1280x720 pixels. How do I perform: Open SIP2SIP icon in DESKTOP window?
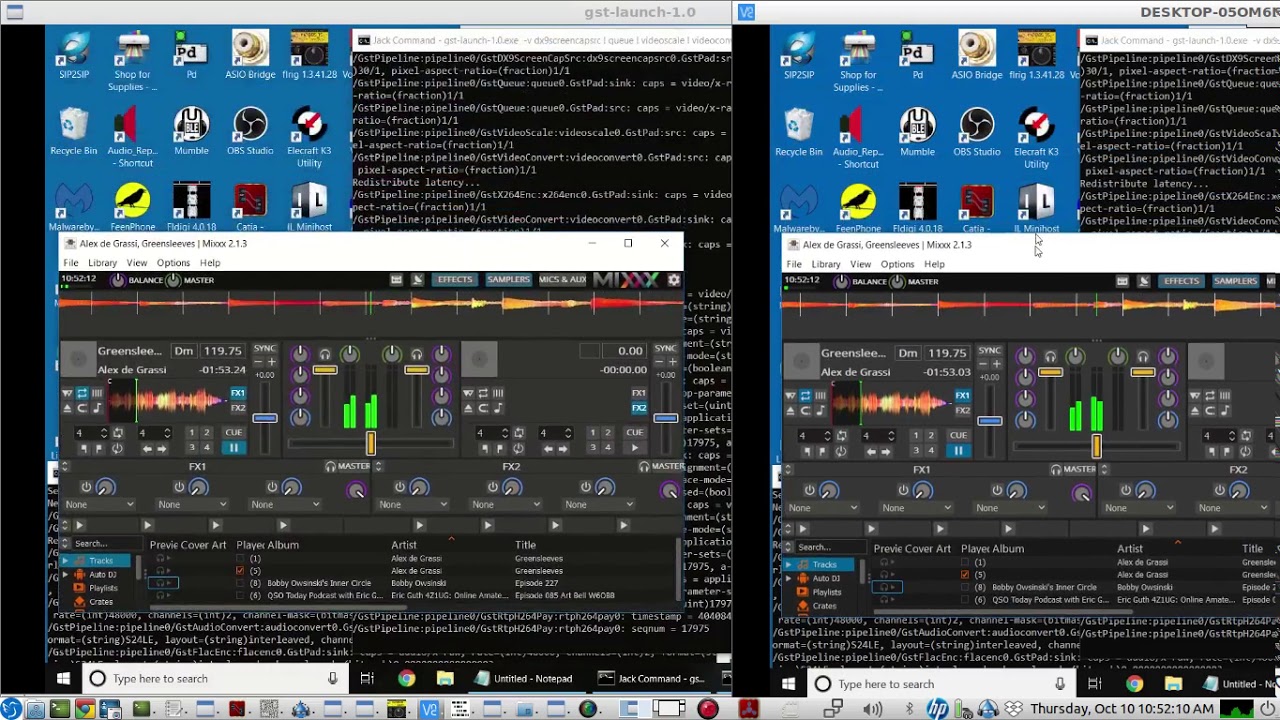798,56
